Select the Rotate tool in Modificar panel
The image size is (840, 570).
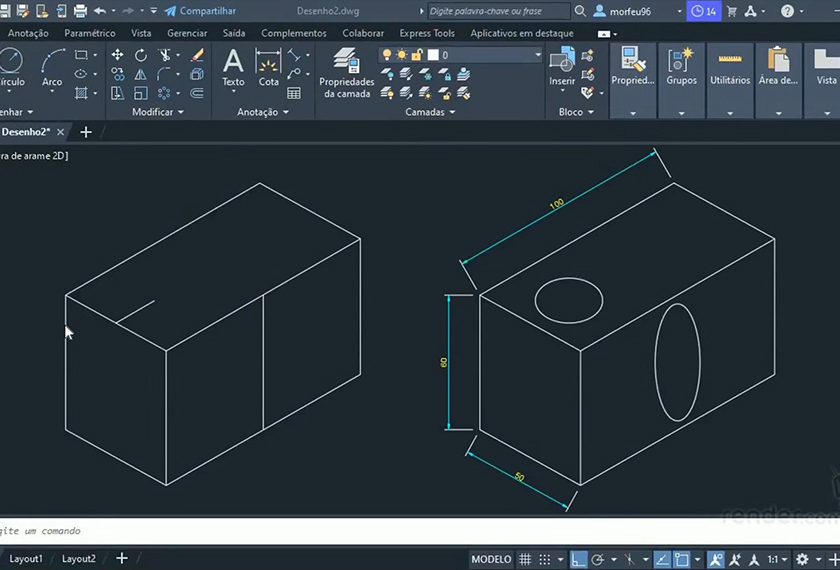(141, 55)
